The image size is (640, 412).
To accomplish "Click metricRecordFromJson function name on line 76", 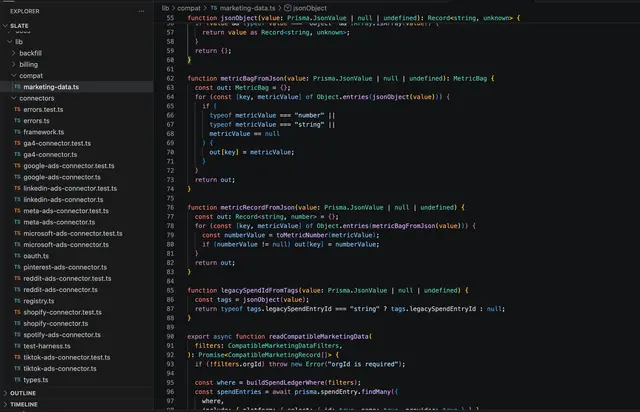I will 258,207.
